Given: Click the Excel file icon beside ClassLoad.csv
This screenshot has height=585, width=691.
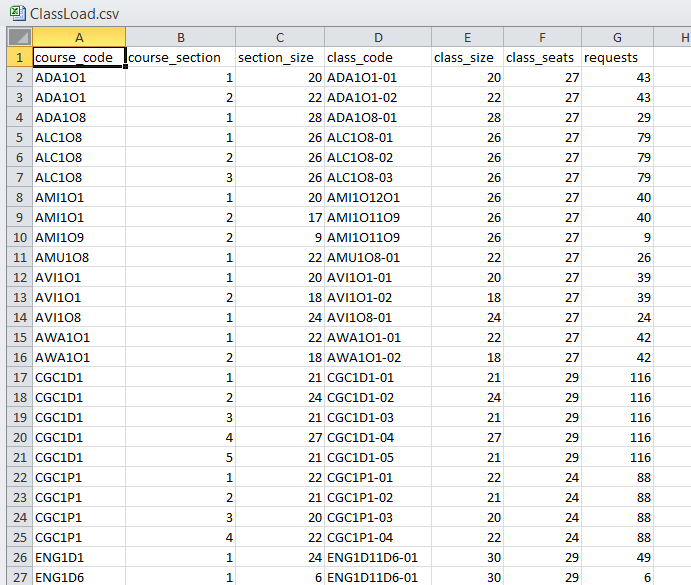Looking at the screenshot, I should pyautogui.click(x=16, y=14).
